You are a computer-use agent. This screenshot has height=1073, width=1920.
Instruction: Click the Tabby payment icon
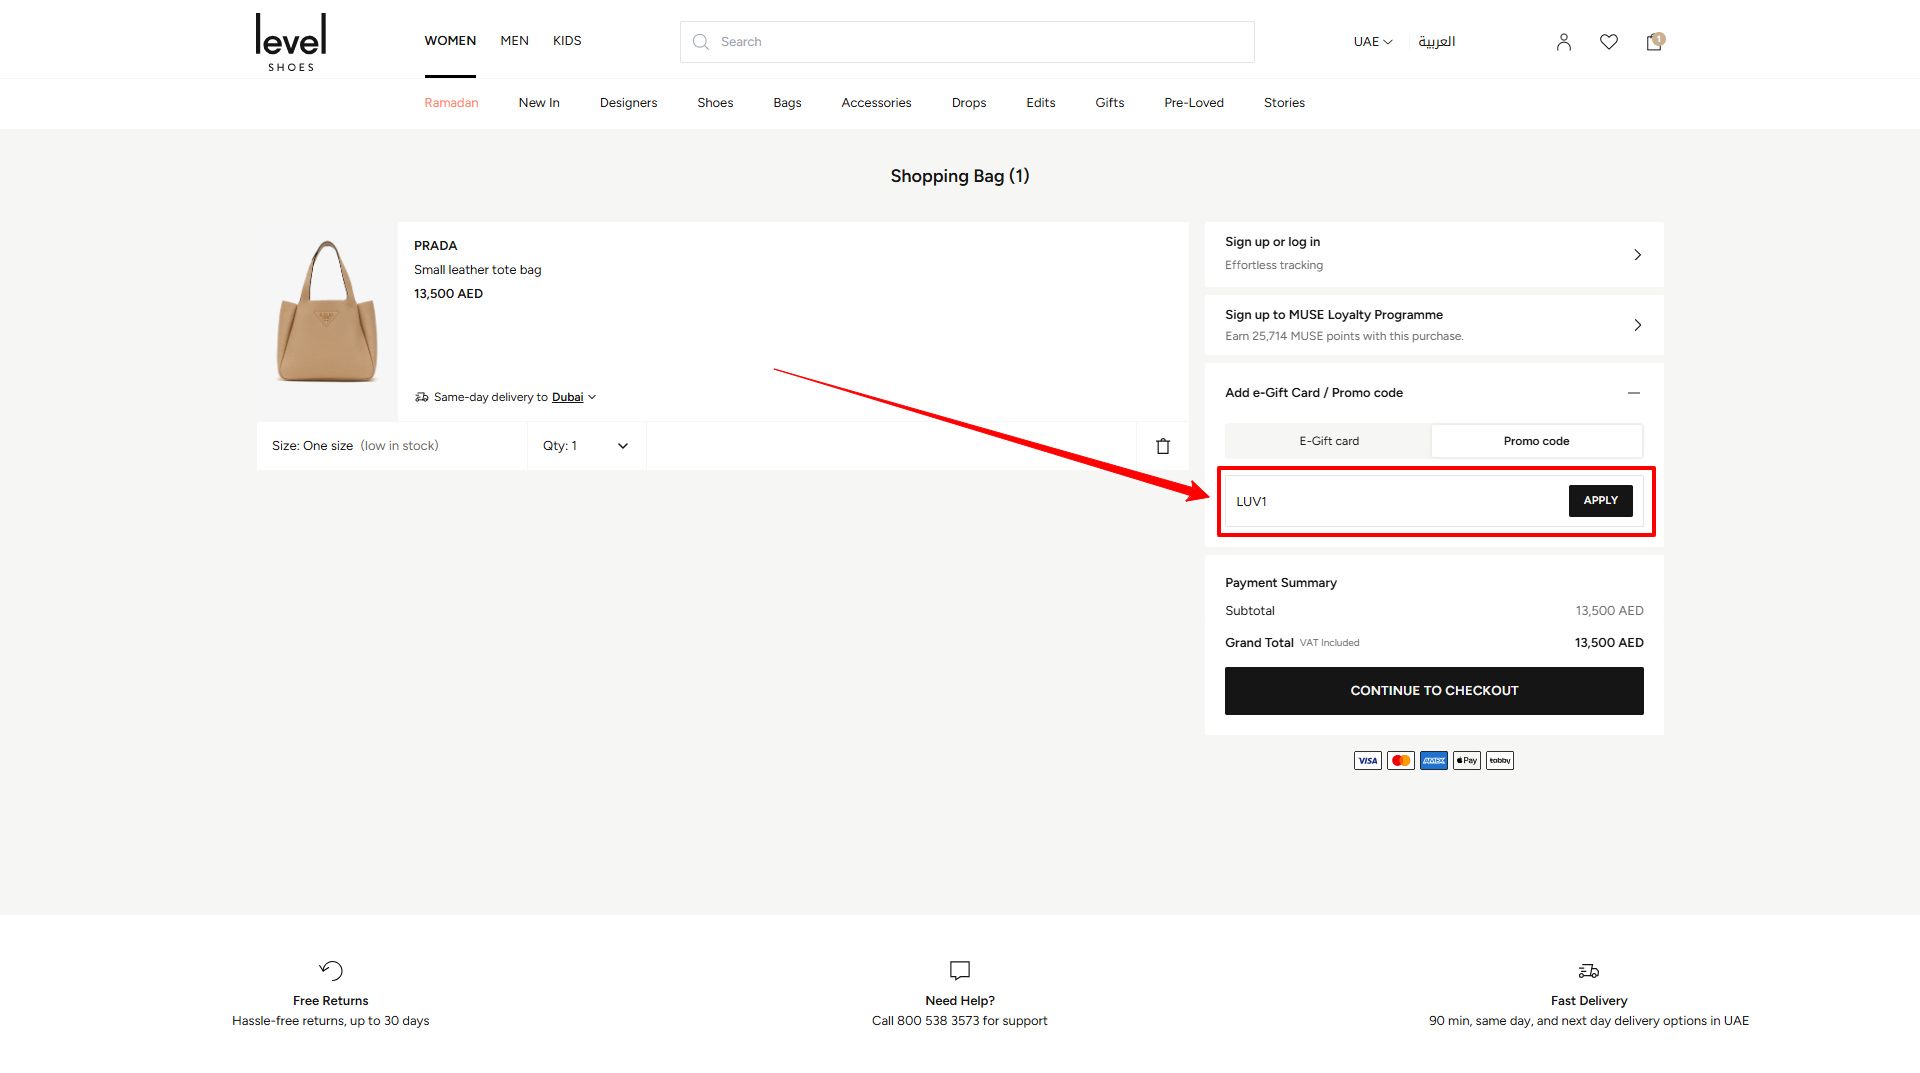1500,761
